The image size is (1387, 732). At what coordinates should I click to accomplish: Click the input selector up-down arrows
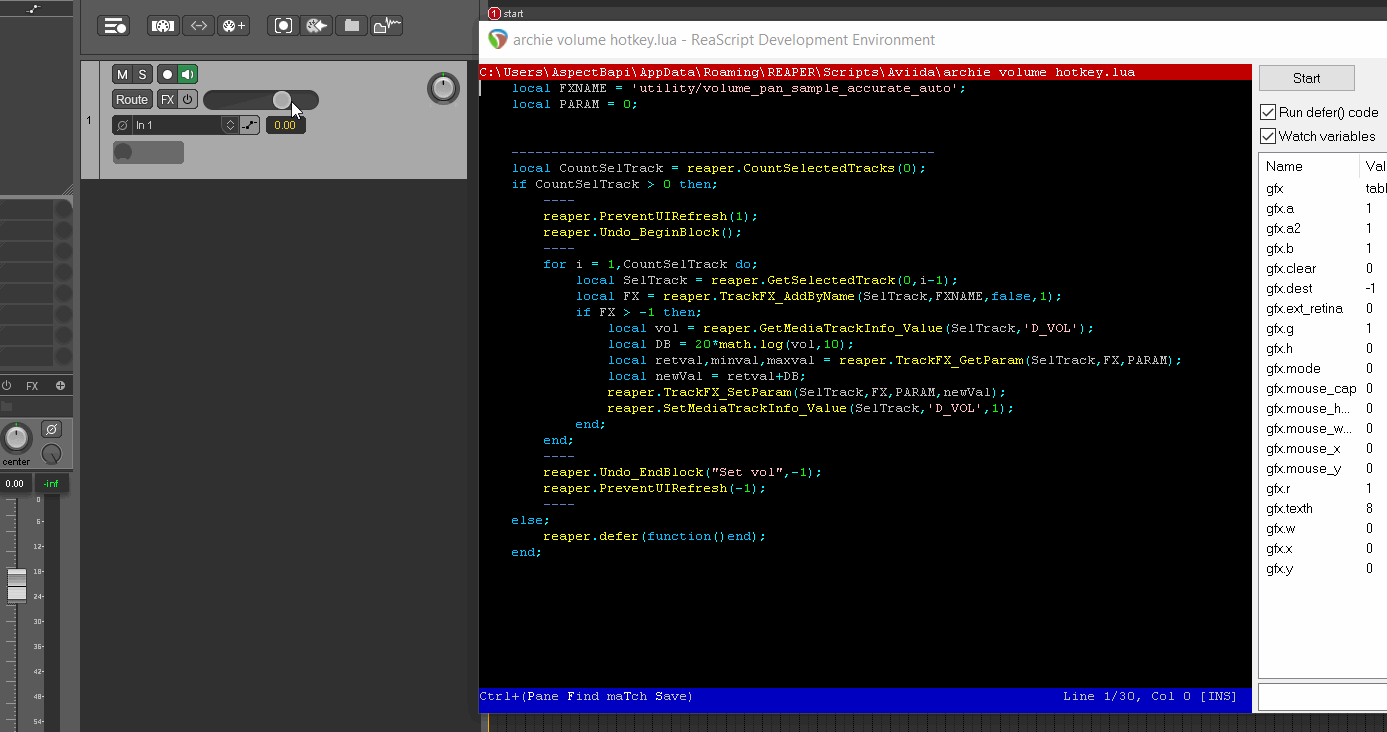pos(230,125)
